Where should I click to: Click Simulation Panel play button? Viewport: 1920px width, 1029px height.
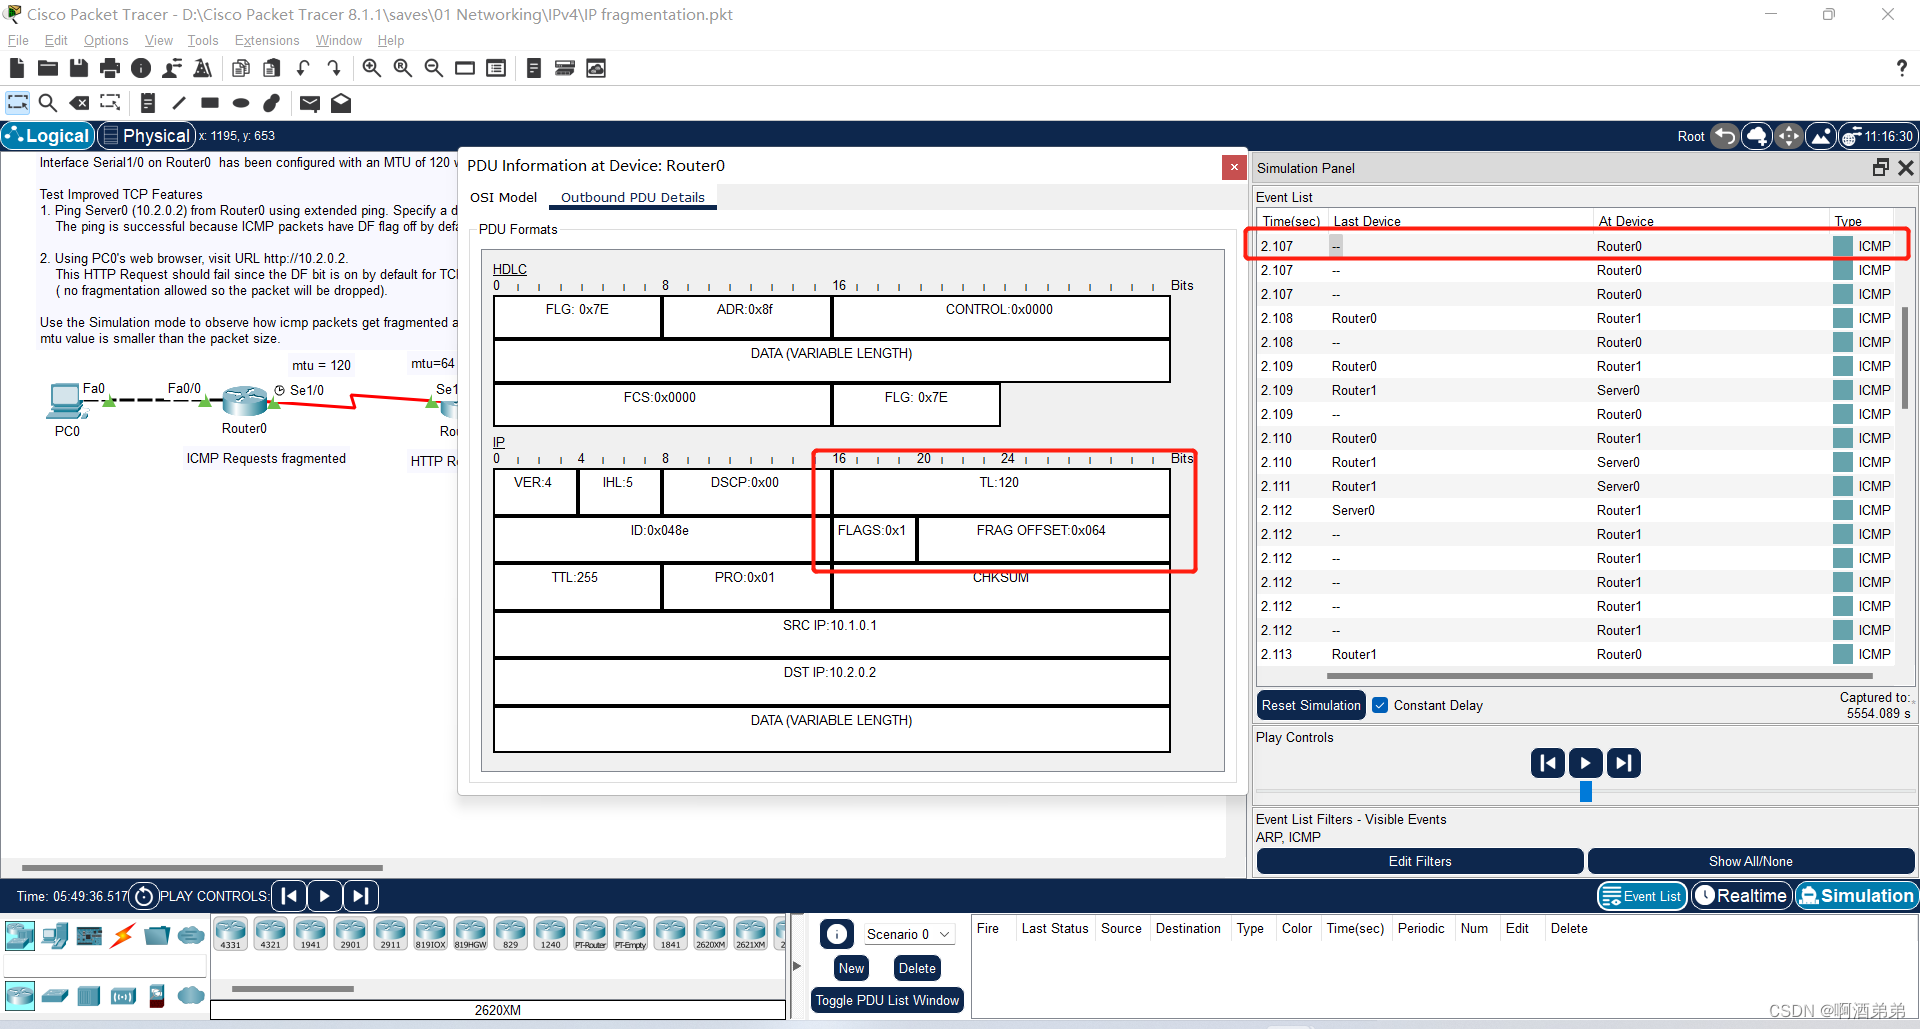(x=1586, y=763)
